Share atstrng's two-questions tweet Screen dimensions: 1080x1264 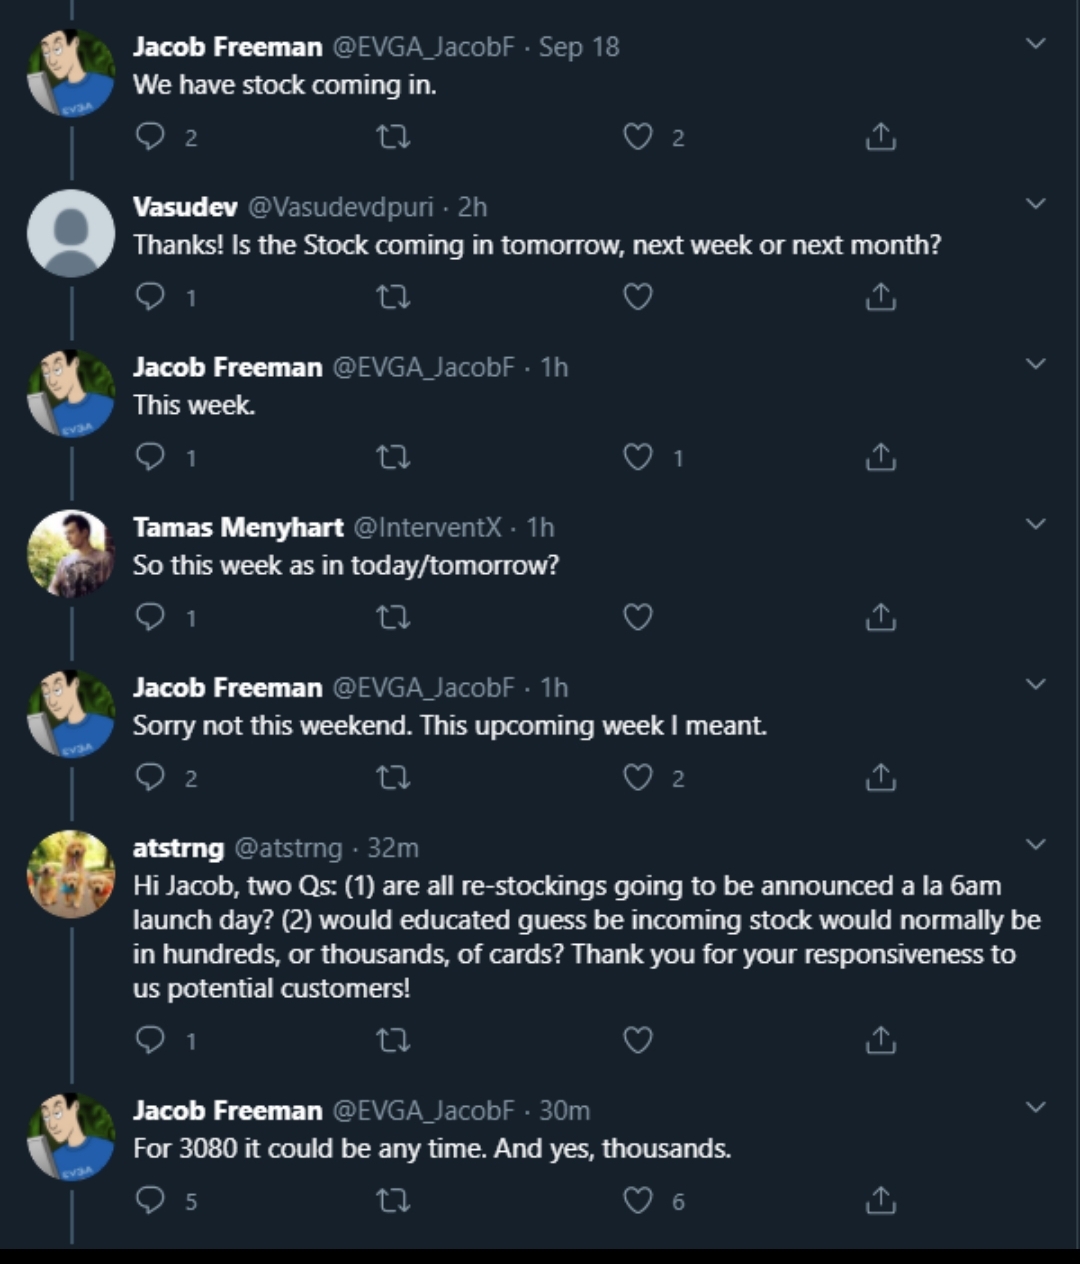click(x=880, y=1041)
